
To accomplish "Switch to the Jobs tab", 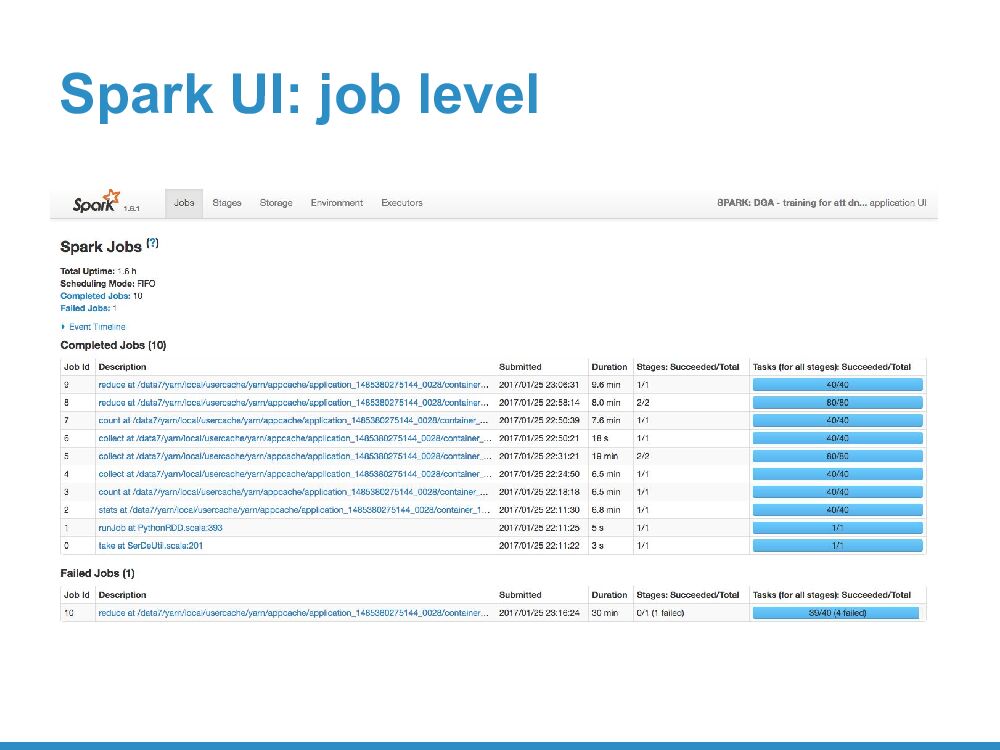I will pos(184,203).
